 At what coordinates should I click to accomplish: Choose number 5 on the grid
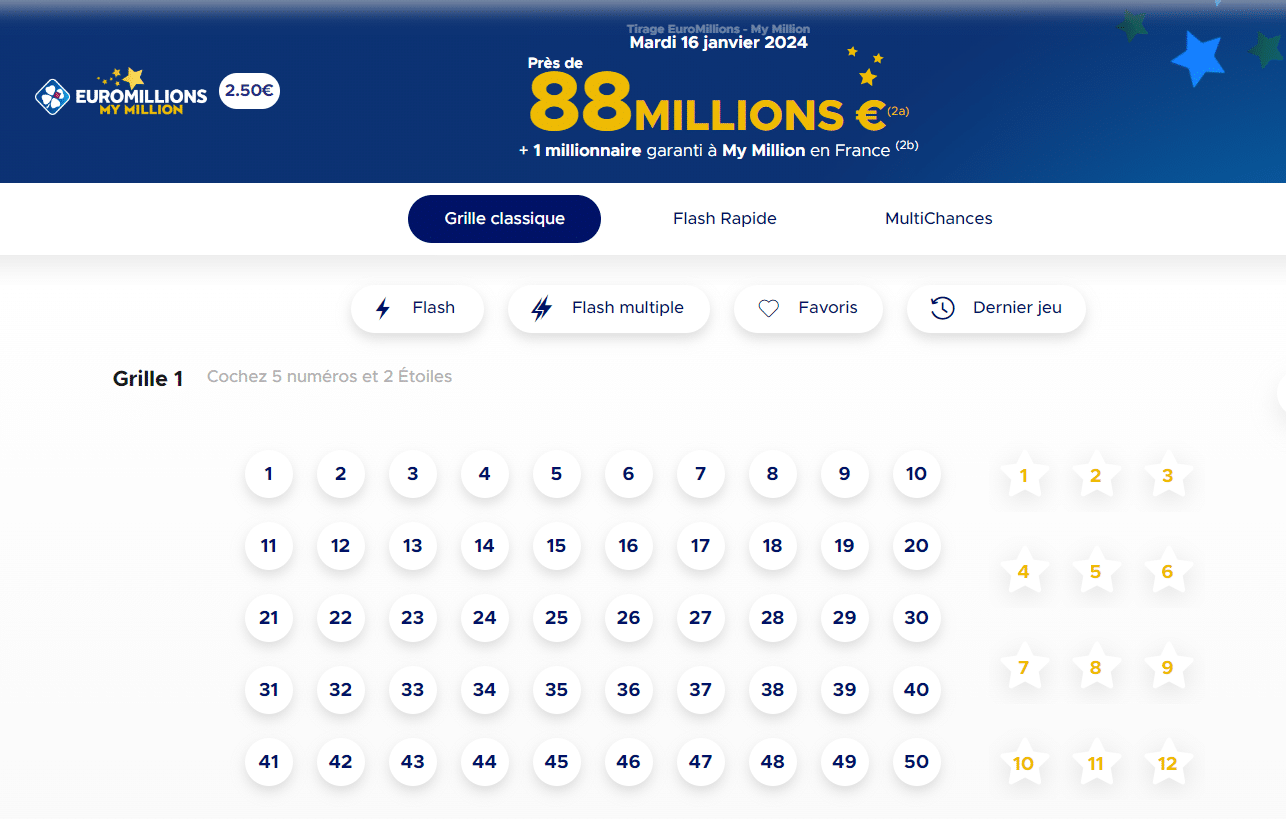(557, 474)
